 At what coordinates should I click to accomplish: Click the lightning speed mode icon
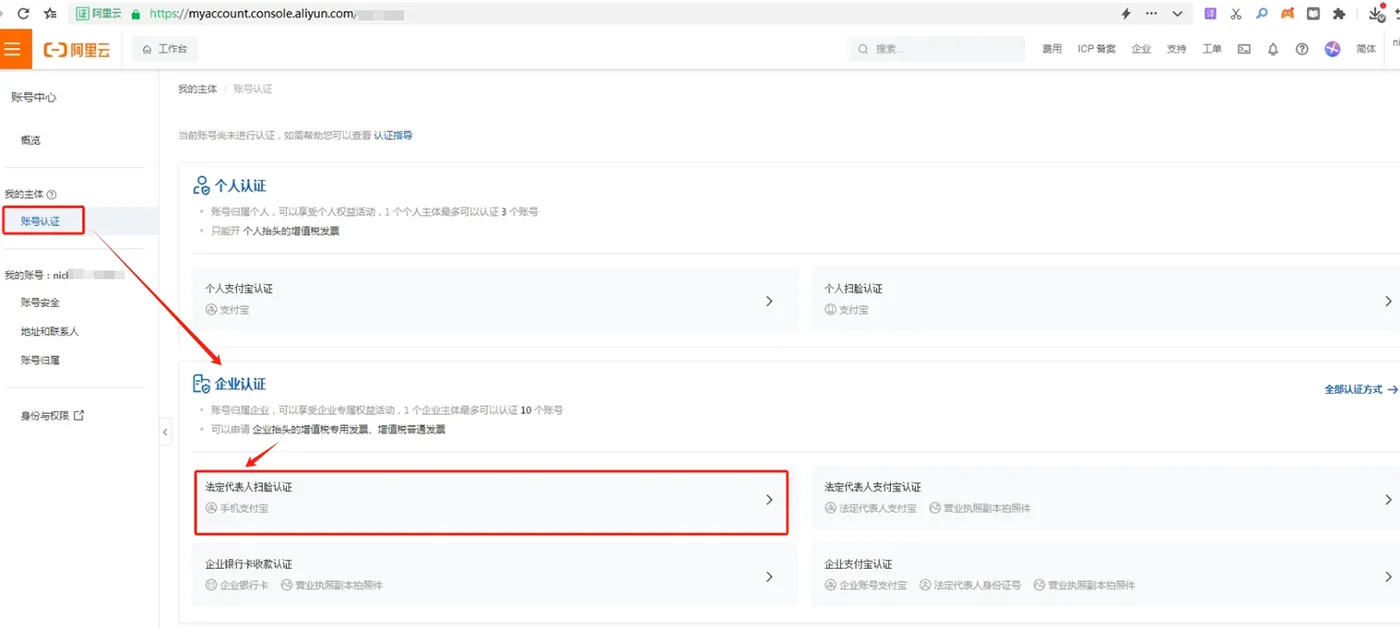click(x=1126, y=14)
